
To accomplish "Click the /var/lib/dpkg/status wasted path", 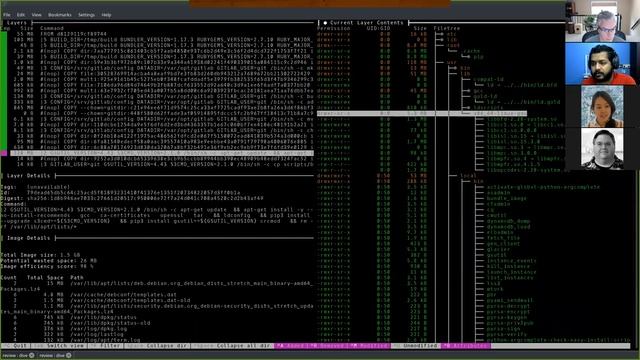I will [x=103, y=317].
